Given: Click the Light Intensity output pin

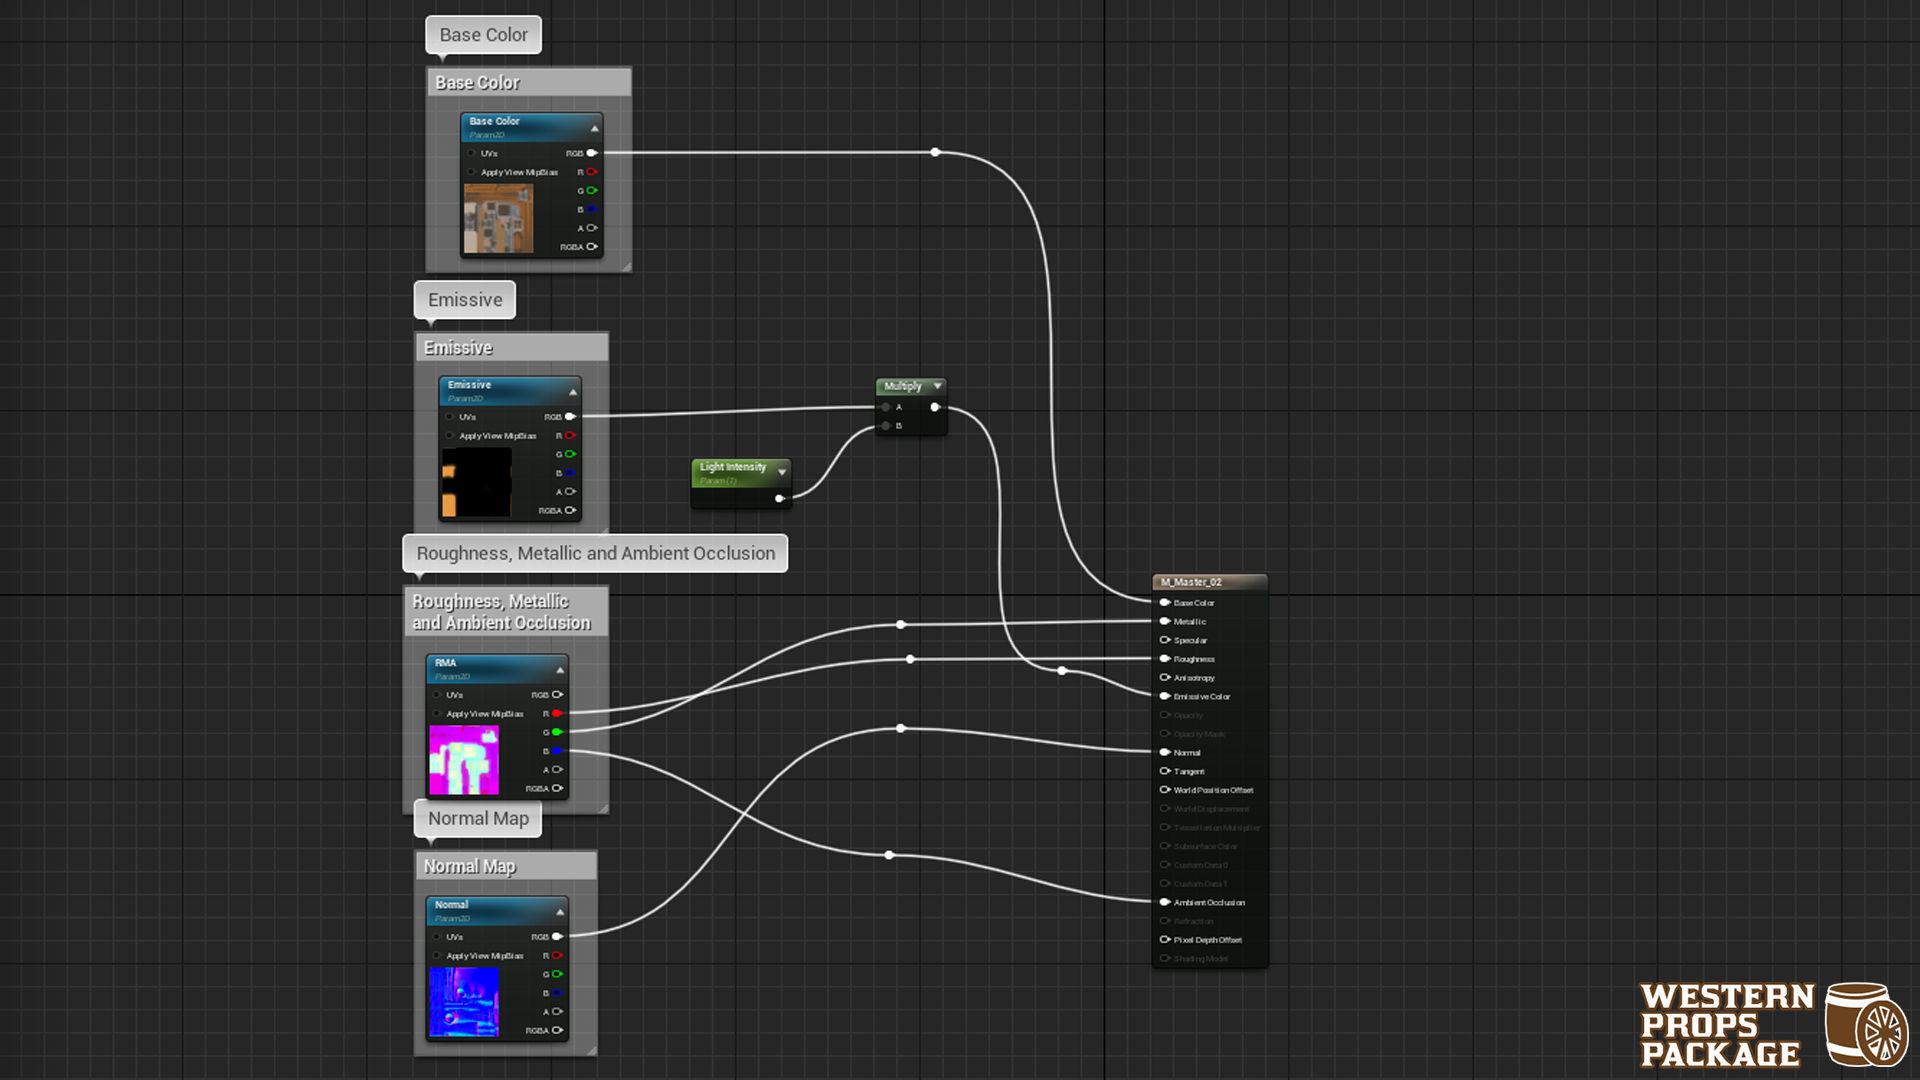Looking at the screenshot, I should pyautogui.click(x=779, y=498).
